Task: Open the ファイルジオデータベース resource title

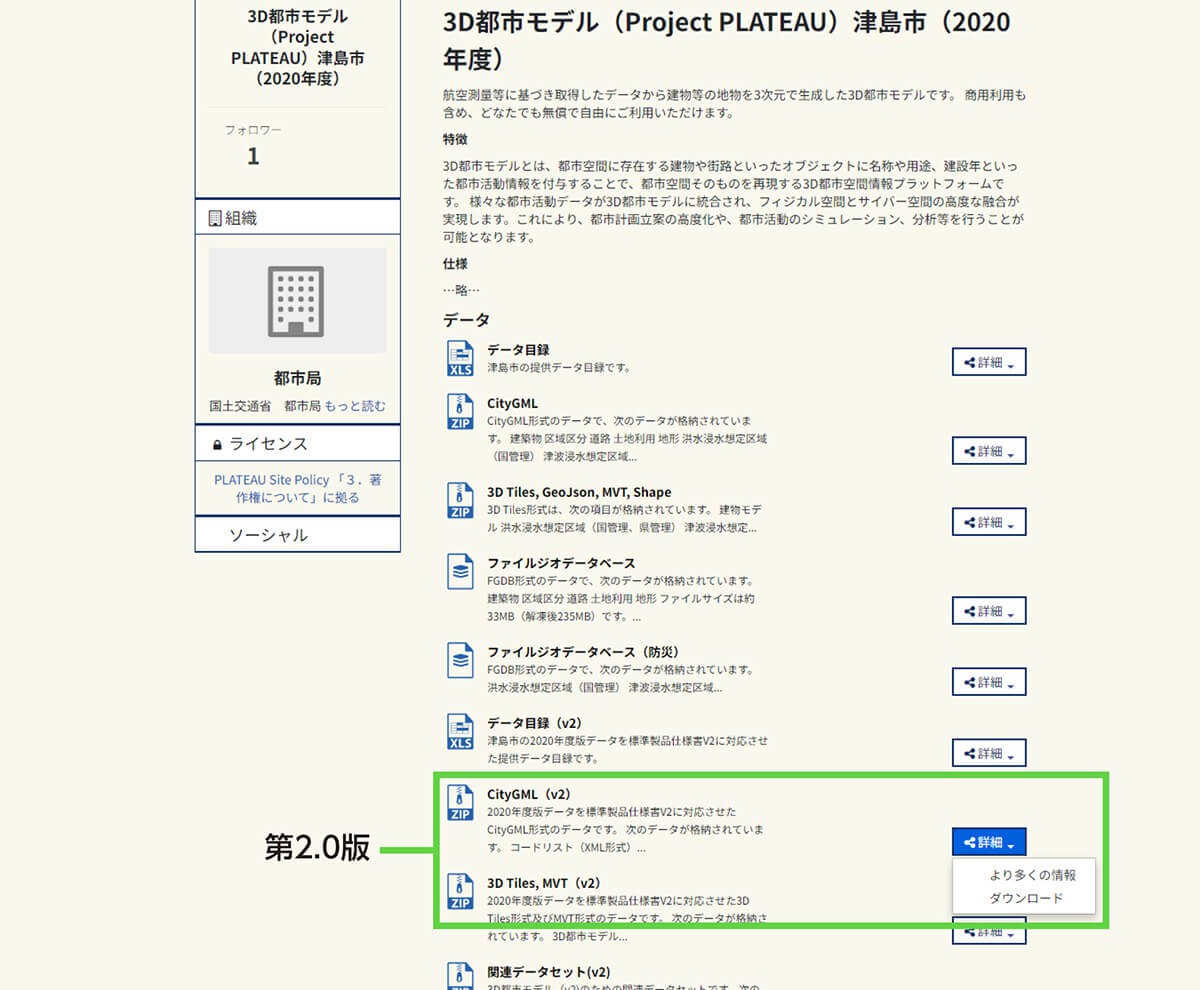Action: (561, 563)
